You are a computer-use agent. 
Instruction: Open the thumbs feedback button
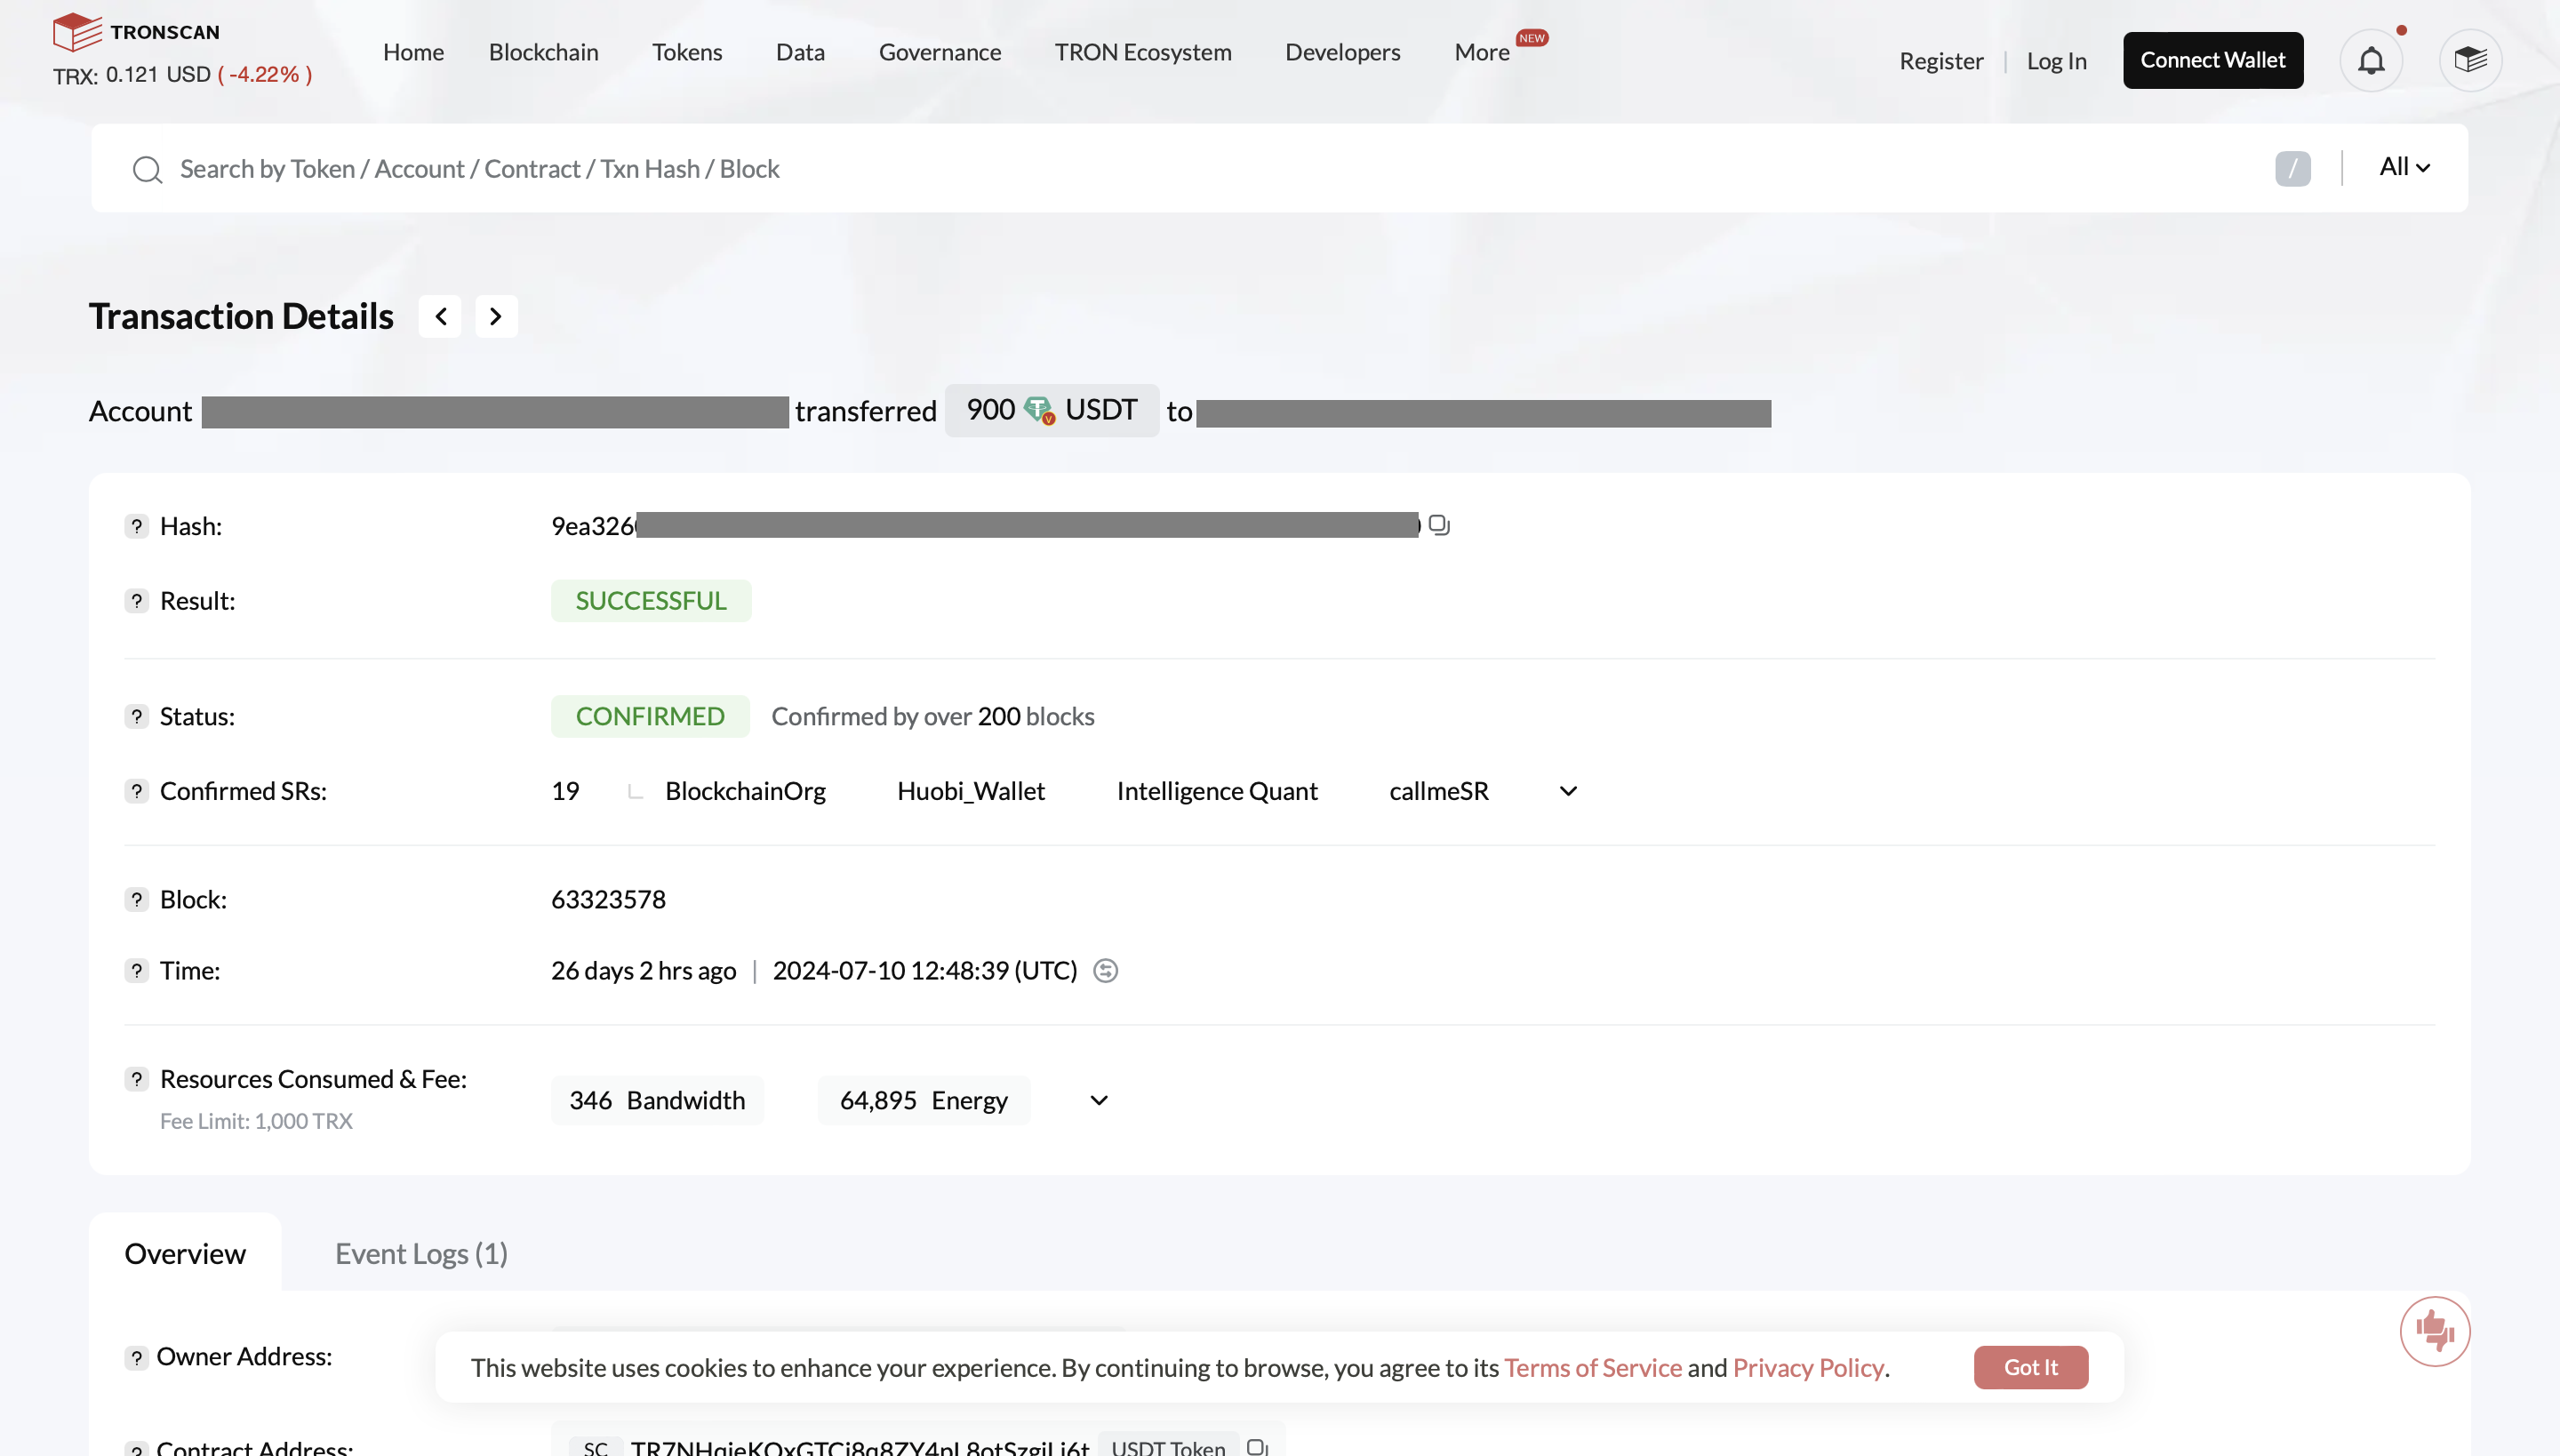coord(2434,1331)
